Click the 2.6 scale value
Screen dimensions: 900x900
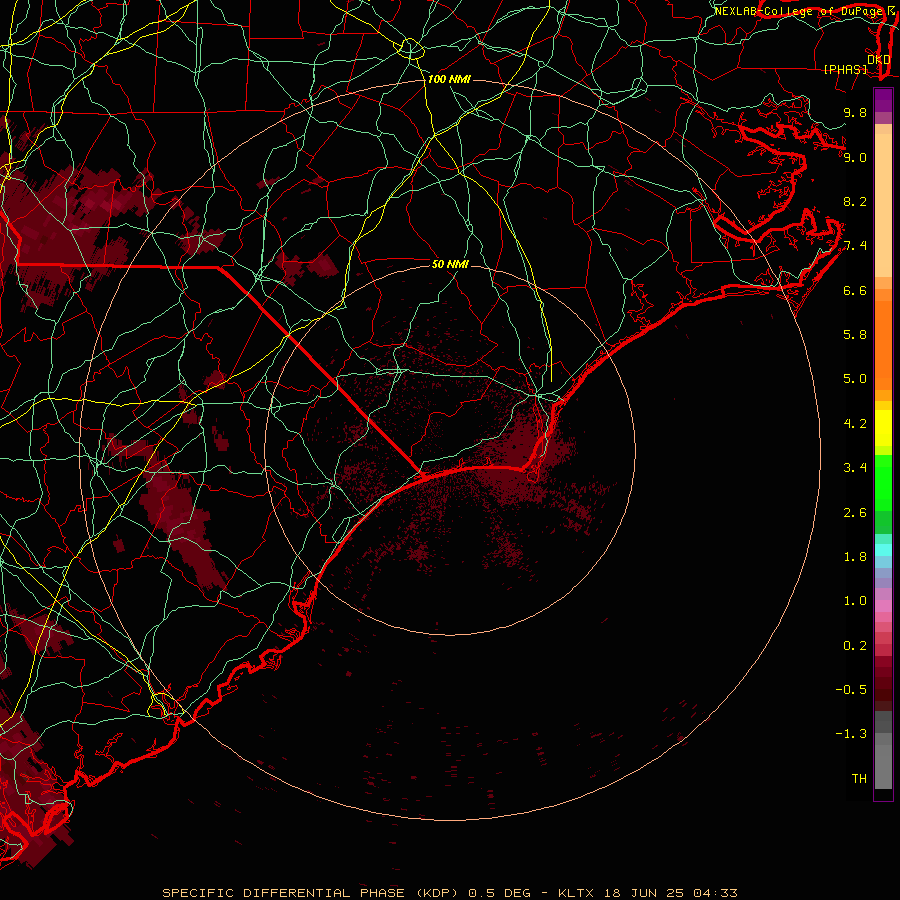coord(855,513)
